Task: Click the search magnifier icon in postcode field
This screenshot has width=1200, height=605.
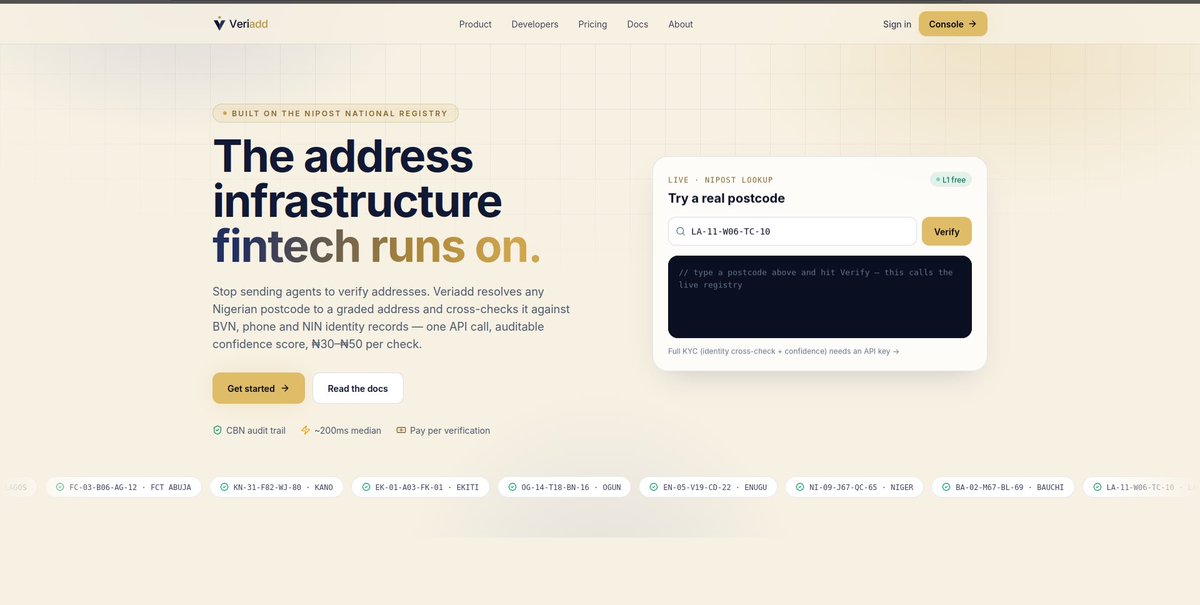Action: click(681, 231)
